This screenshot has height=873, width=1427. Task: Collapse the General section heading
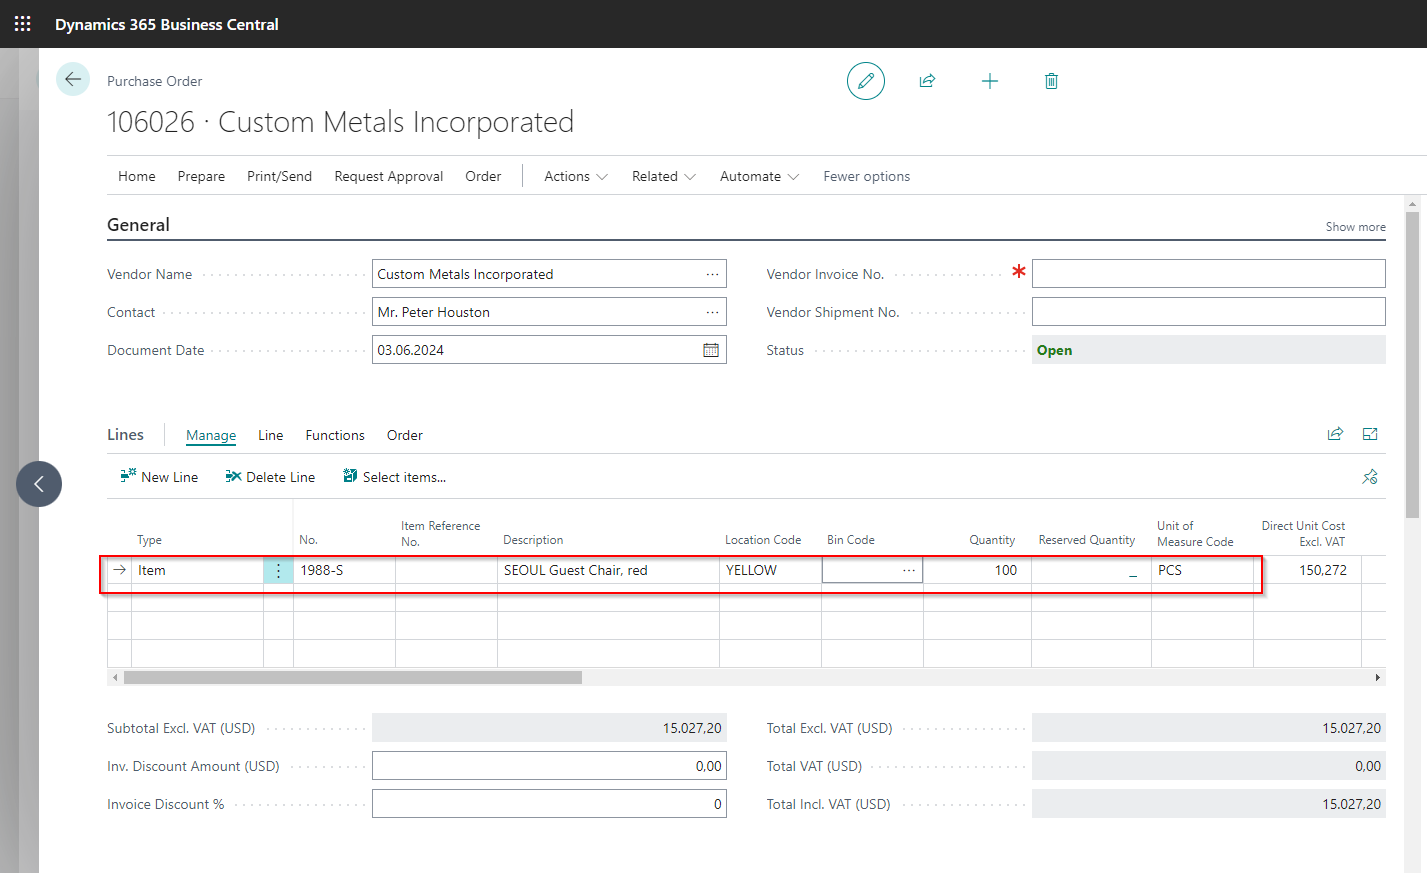point(138,225)
